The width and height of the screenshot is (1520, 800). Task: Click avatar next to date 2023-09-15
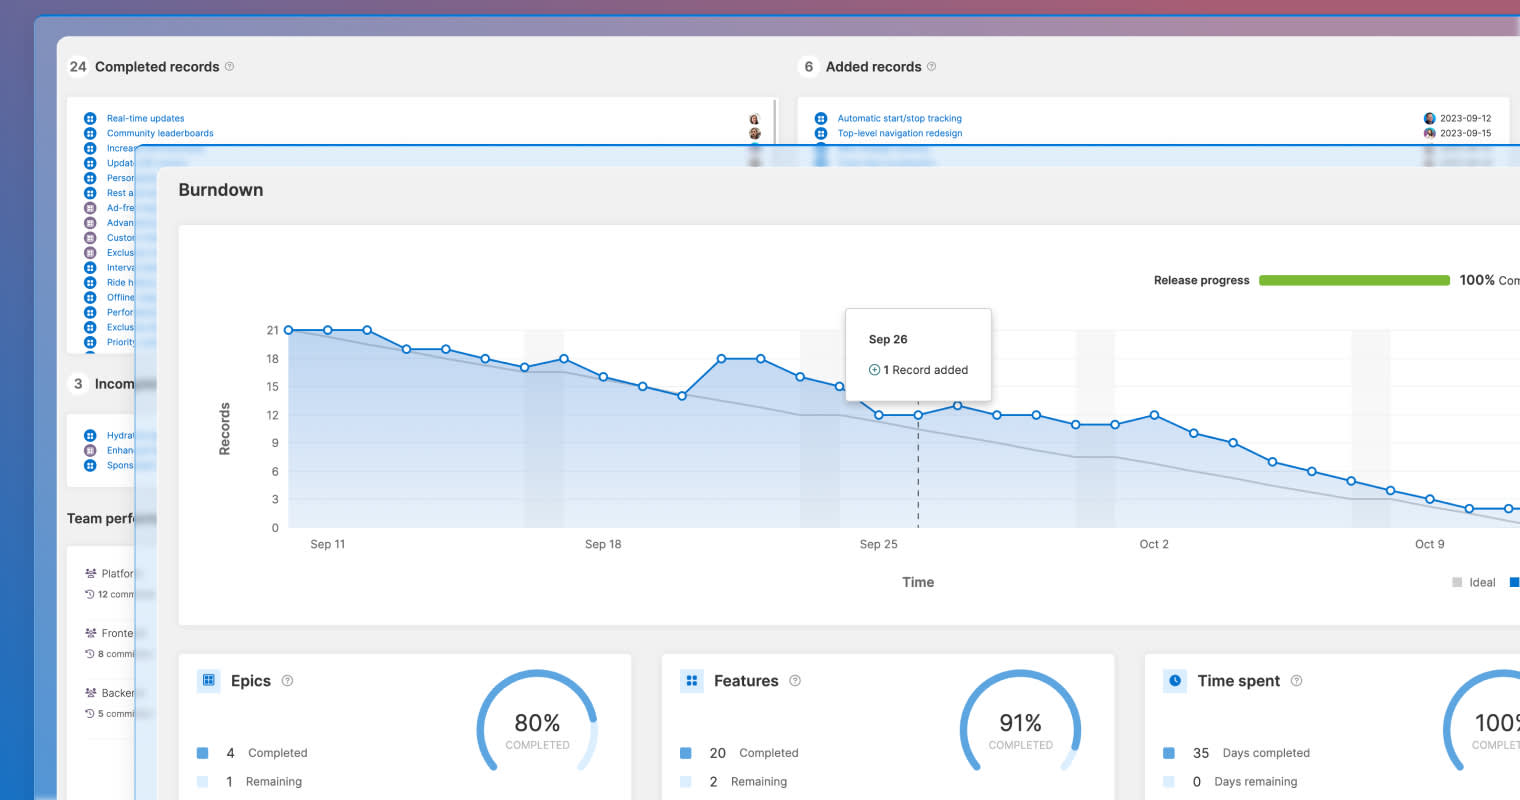1429,133
